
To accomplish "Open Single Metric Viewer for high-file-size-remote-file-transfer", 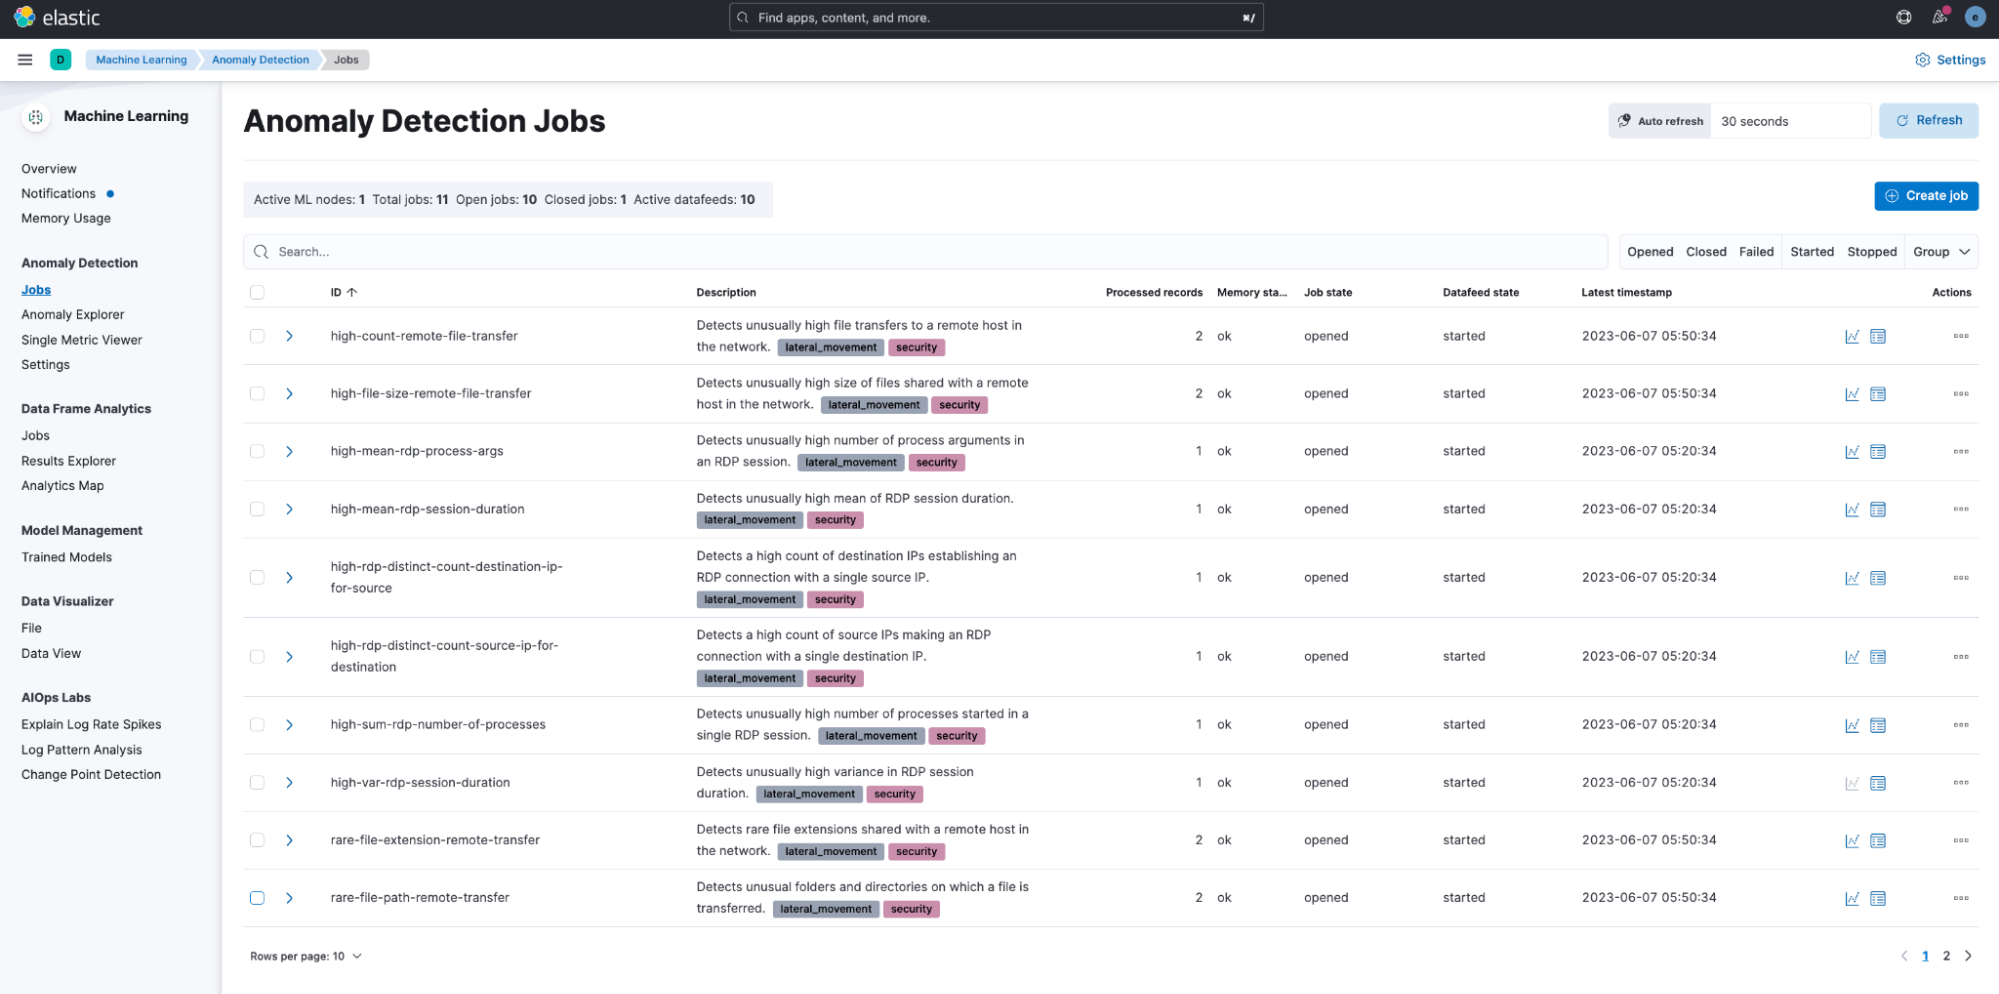I will 1852,394.
